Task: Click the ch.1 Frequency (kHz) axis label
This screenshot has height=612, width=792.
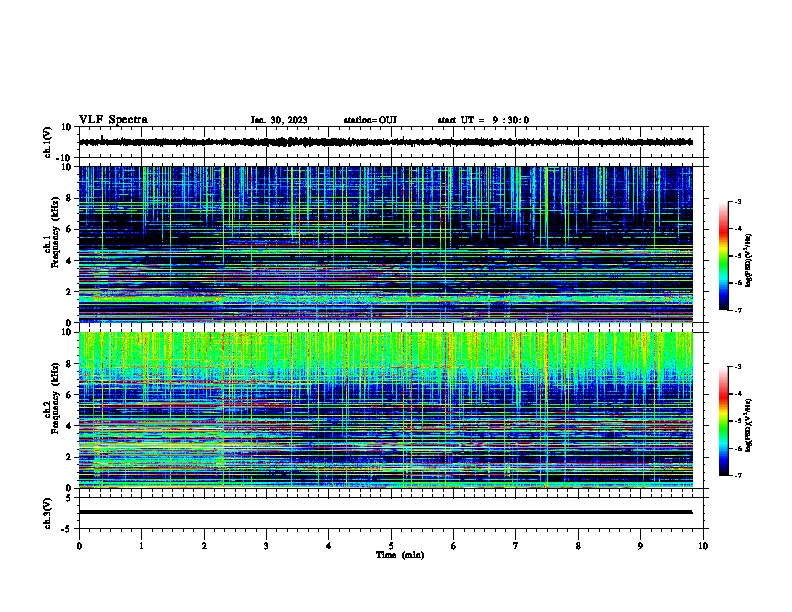Action: 52,232
